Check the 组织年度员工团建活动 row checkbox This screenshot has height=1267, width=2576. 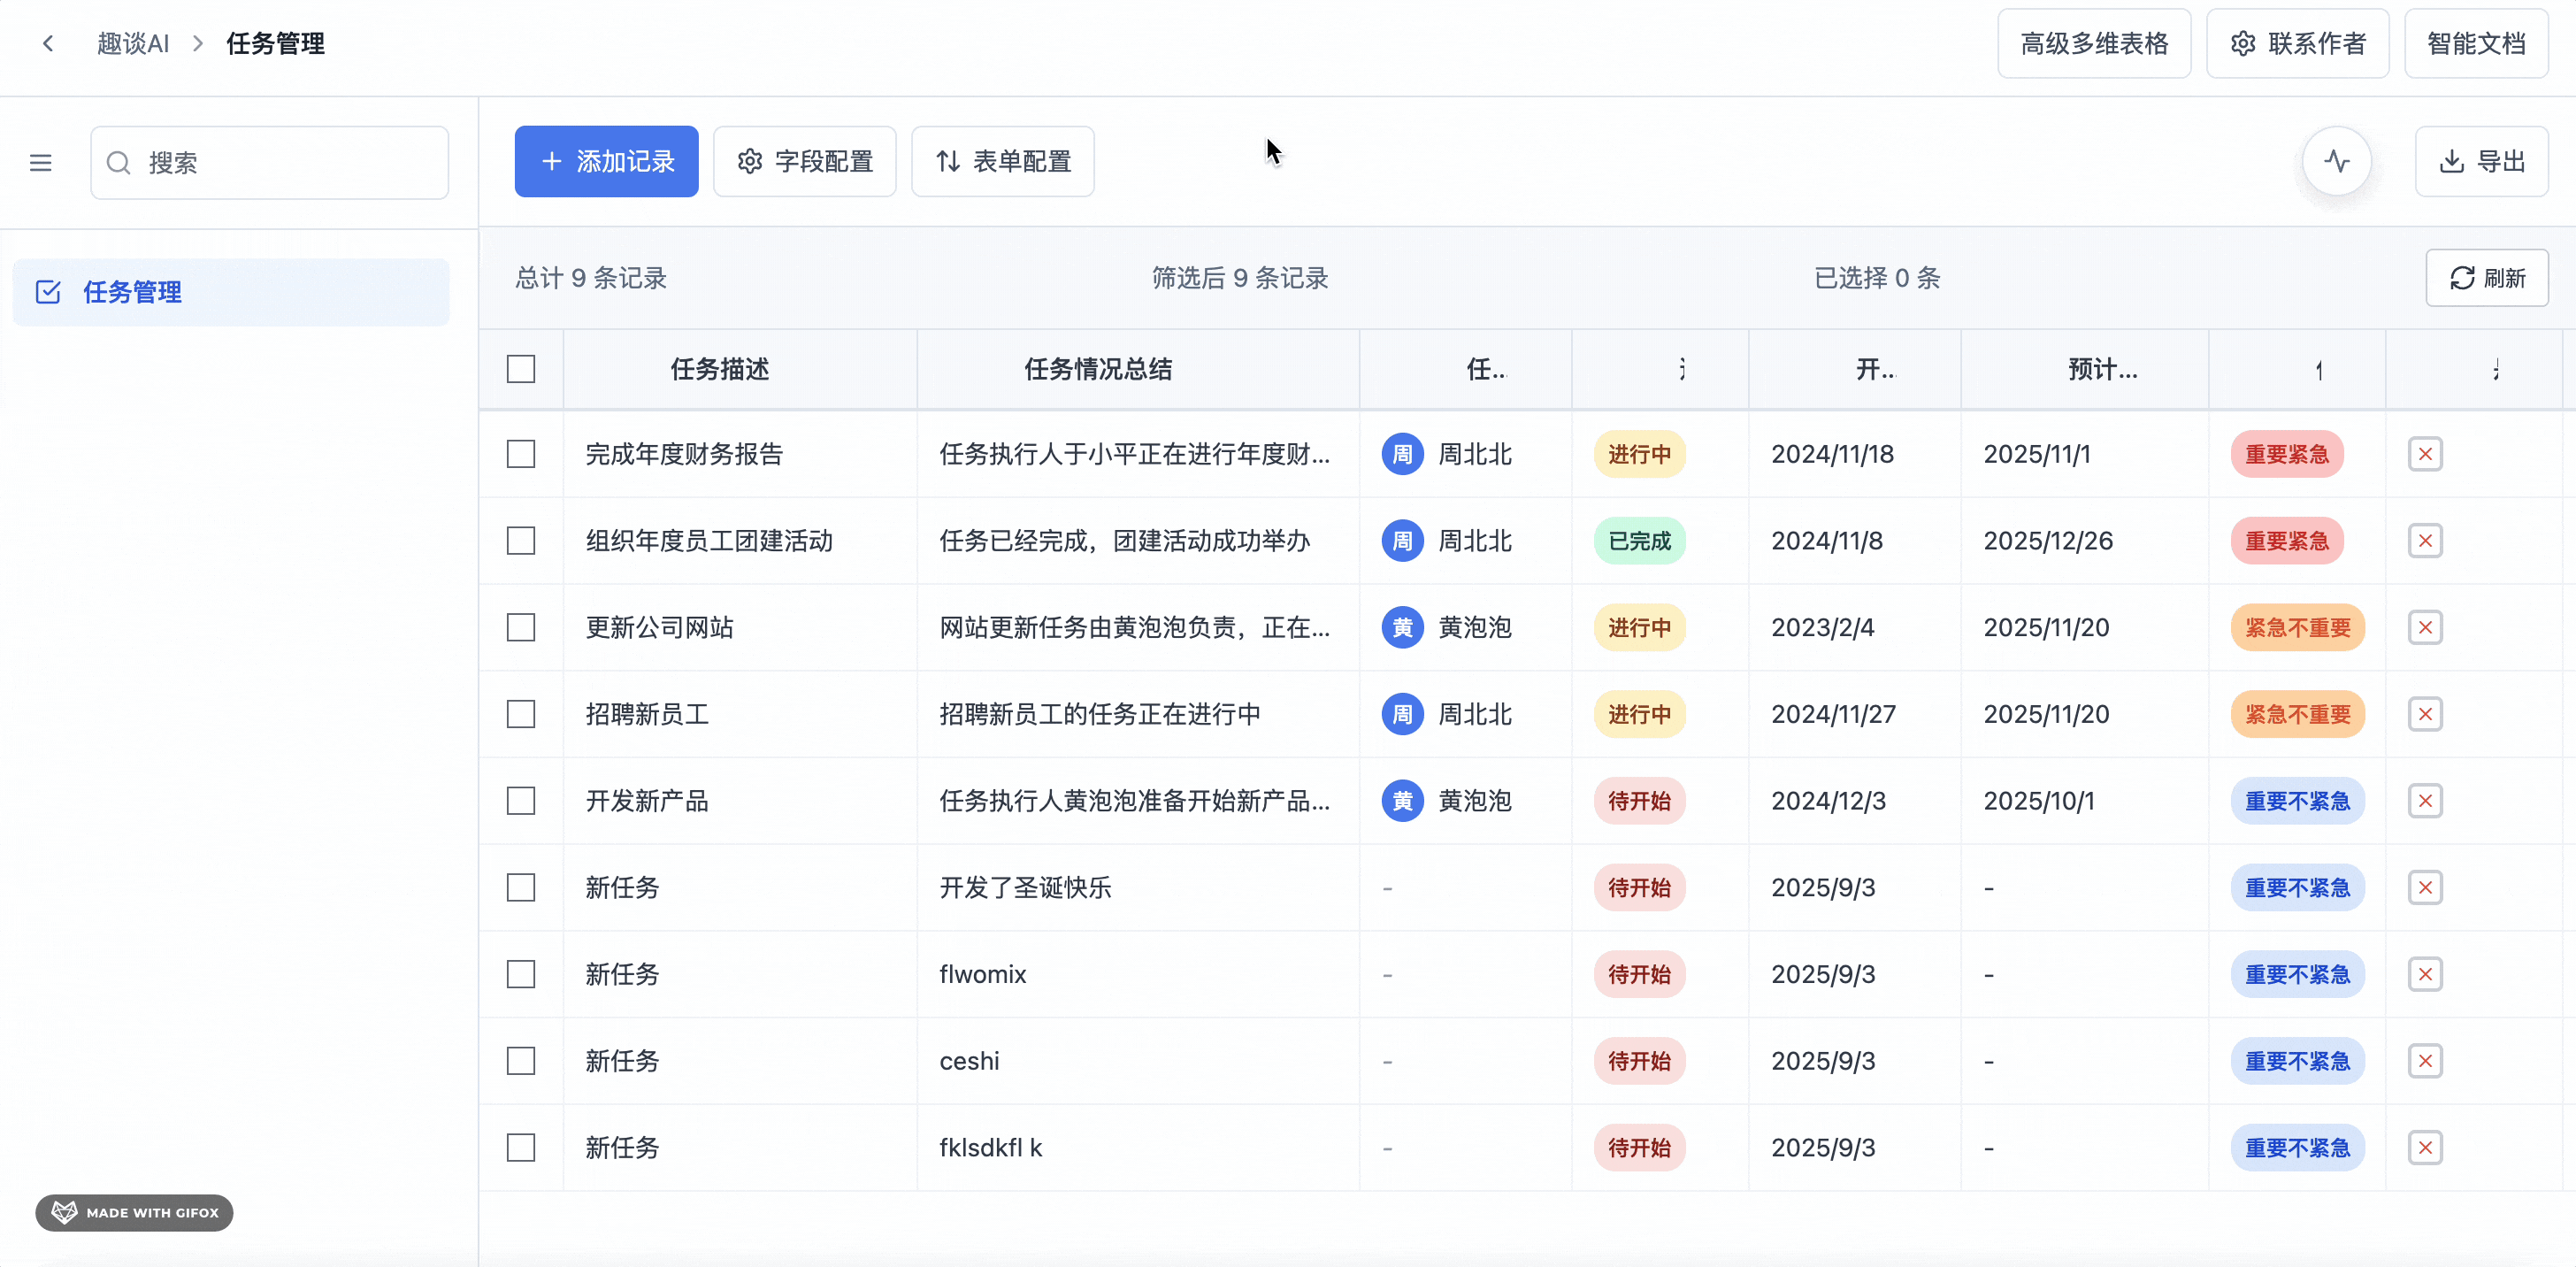click(x=521, y=541)
